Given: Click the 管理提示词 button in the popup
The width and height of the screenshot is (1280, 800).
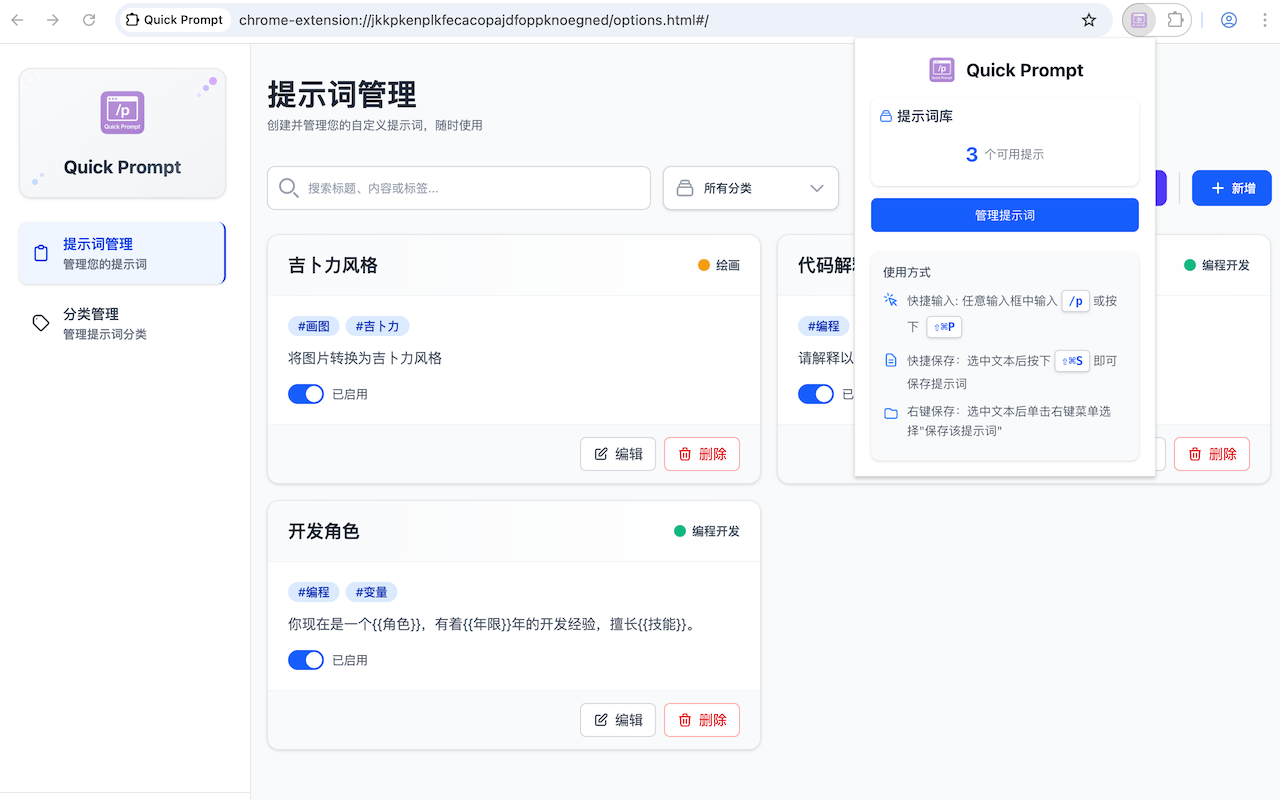Looking at the screenshot, I should click(x=1004, y=214).
